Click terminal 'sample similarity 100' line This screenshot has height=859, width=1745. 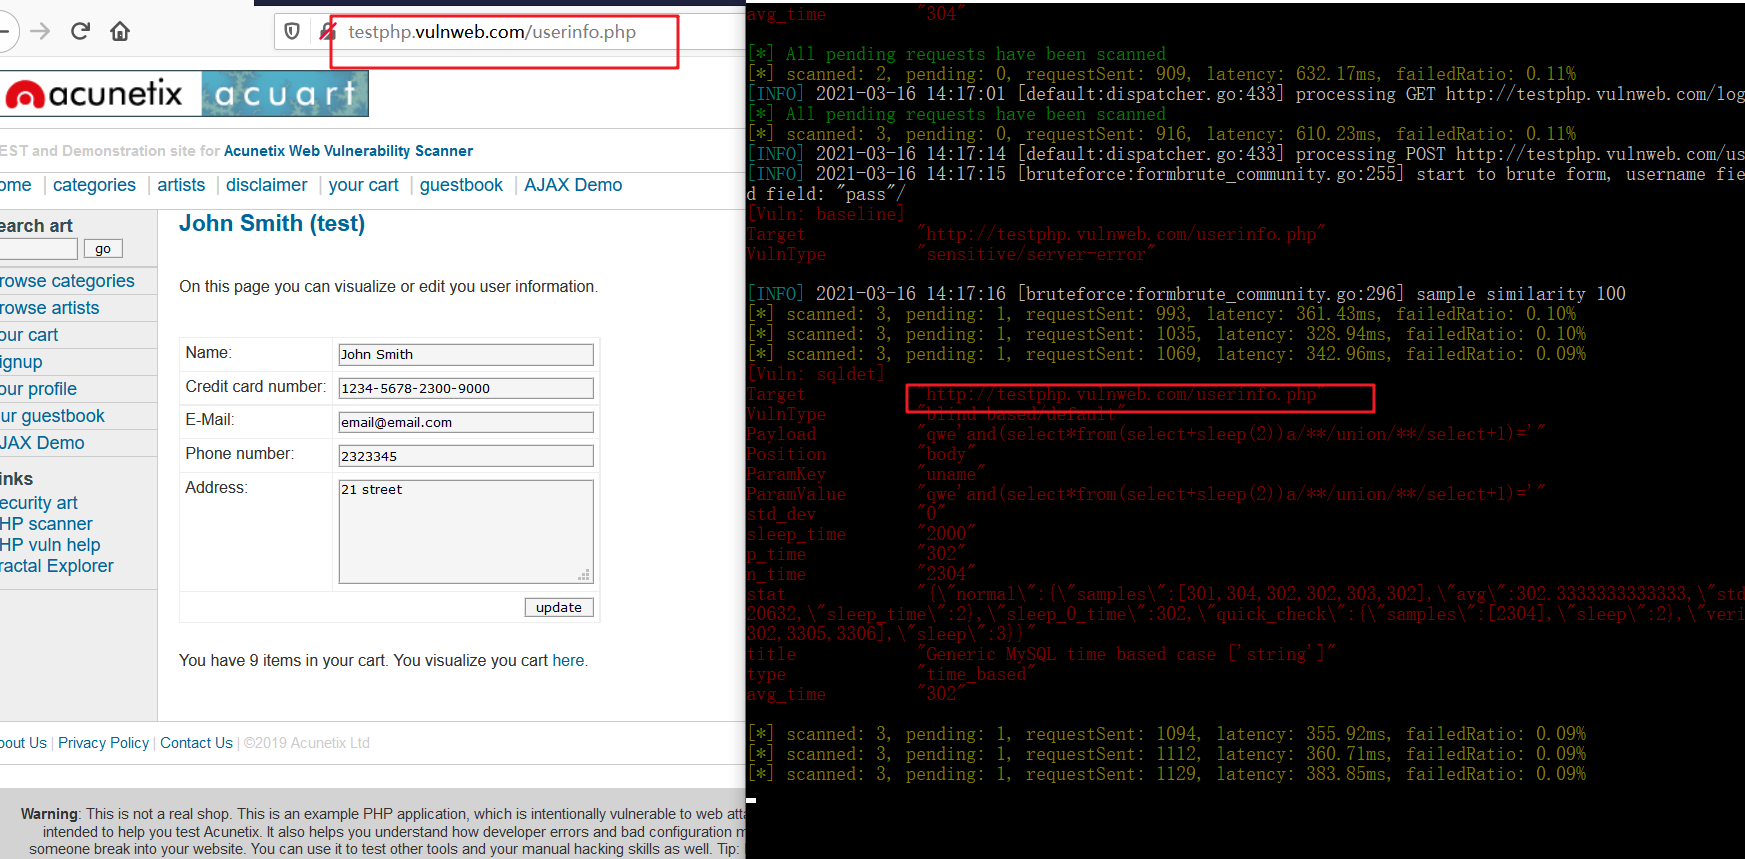(1186, 294)
